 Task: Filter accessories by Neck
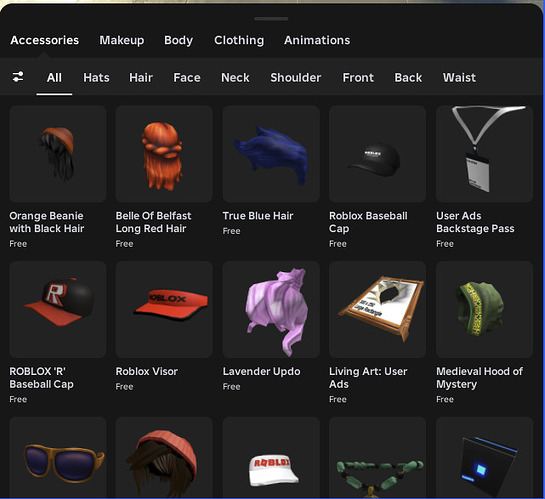(x=235, y=77)
